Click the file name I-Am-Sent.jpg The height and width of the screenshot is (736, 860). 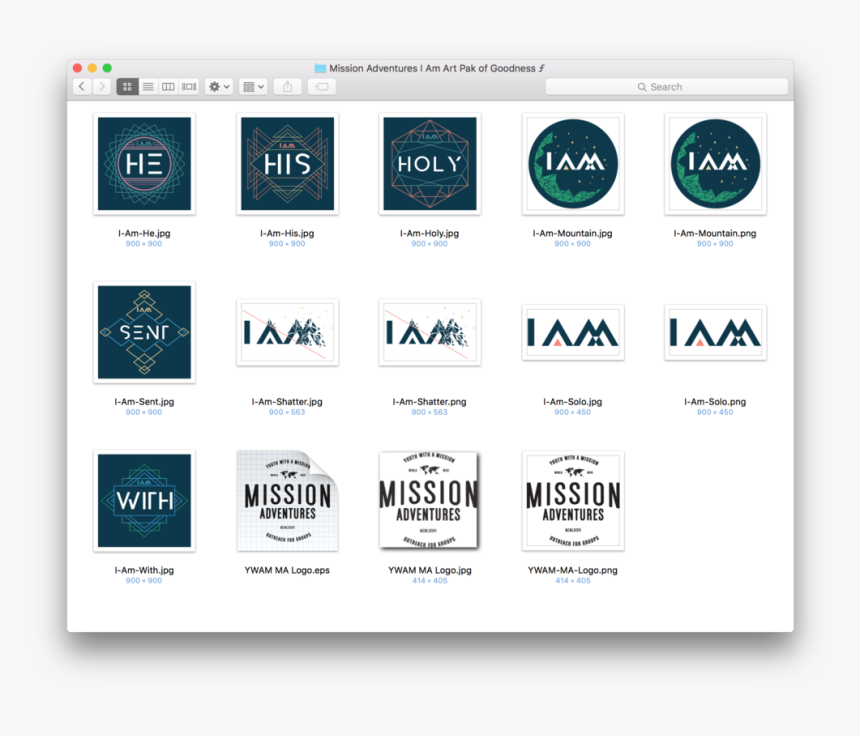coord(144,401)
